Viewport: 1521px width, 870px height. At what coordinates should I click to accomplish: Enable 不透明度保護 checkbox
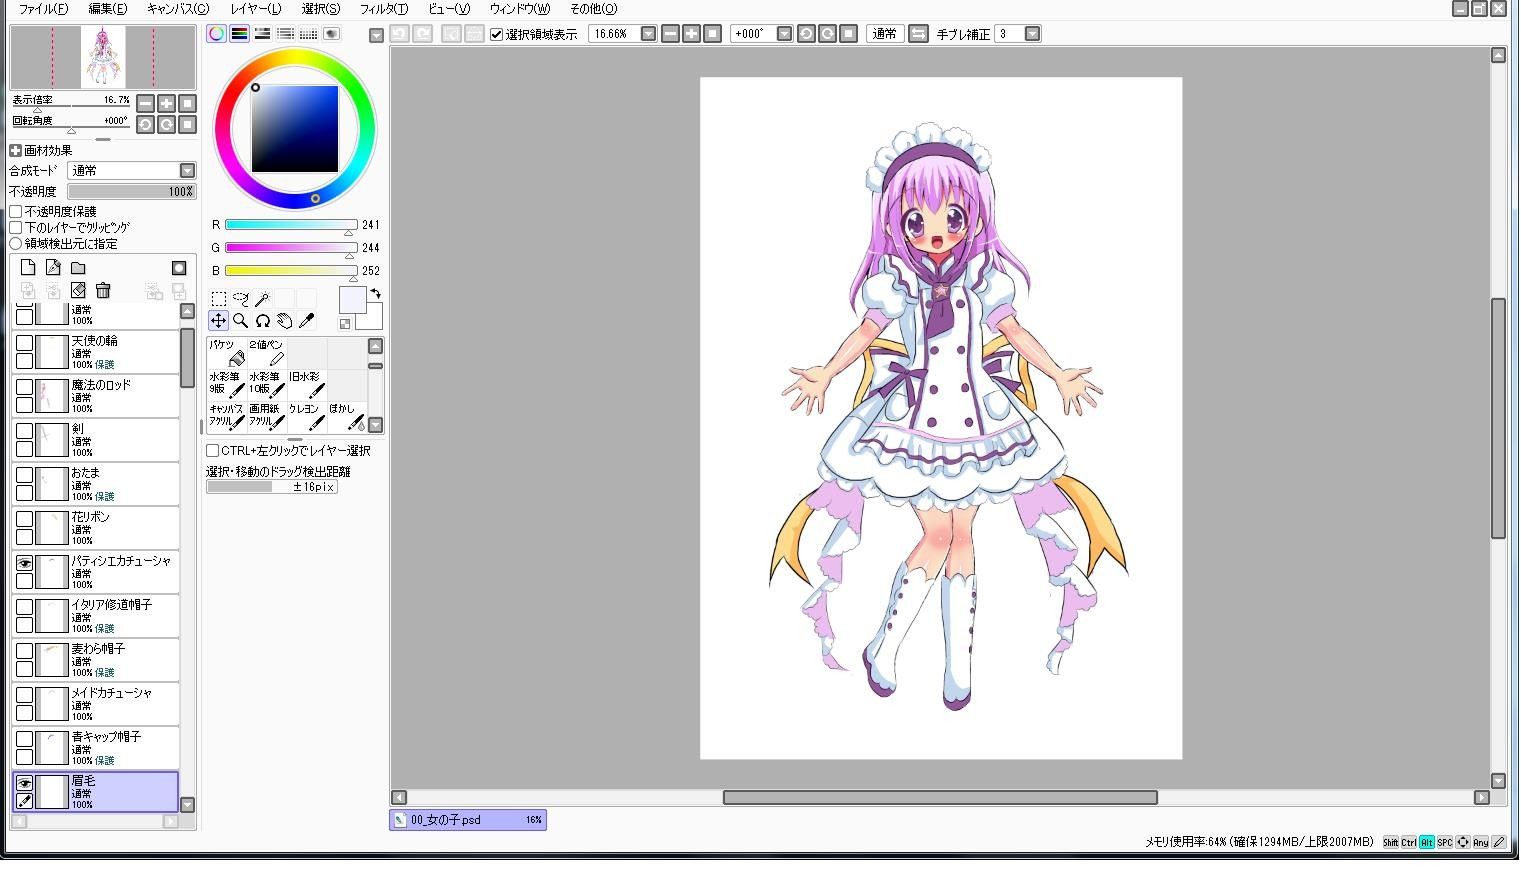16,212
